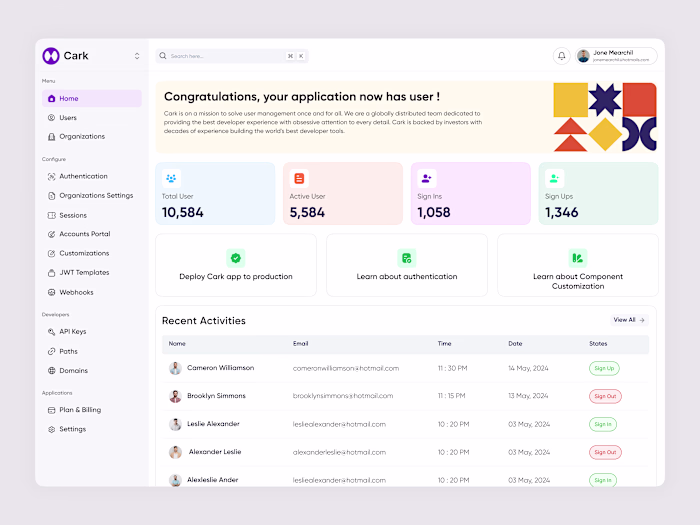Click the Paths link icon

[51, 351]
